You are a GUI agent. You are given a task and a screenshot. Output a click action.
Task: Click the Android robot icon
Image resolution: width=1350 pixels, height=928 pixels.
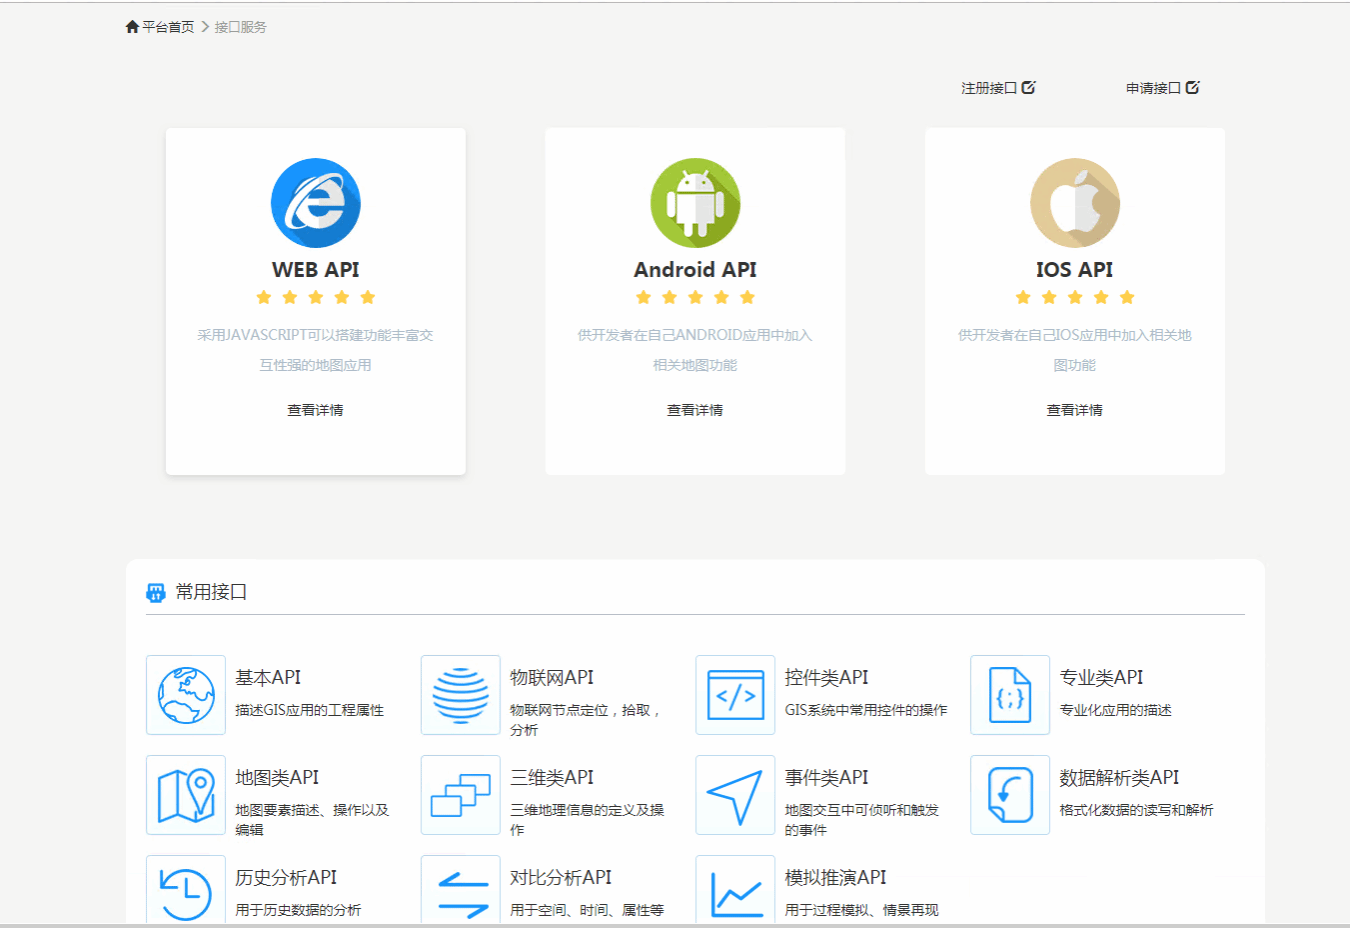pos(695,203)
